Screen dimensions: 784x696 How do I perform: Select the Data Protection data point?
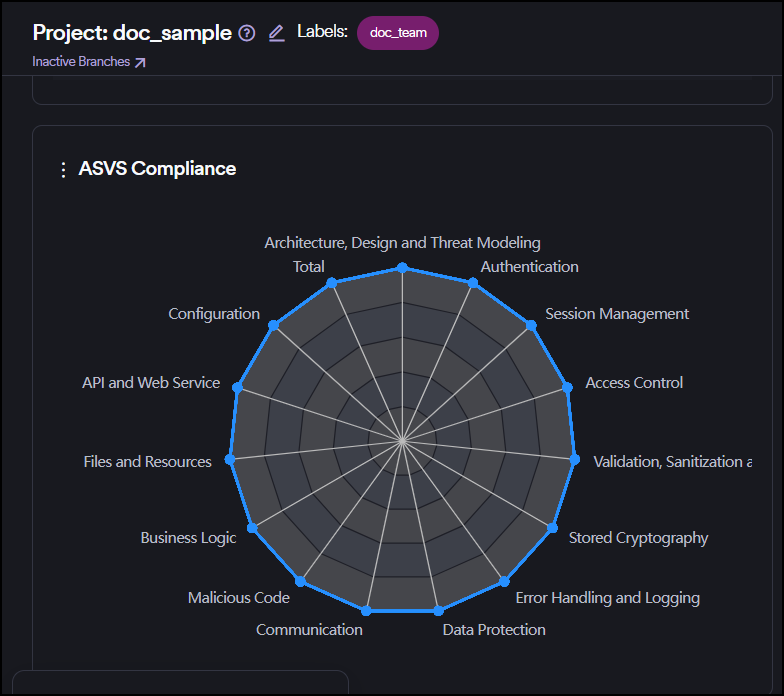click(437, 610)
